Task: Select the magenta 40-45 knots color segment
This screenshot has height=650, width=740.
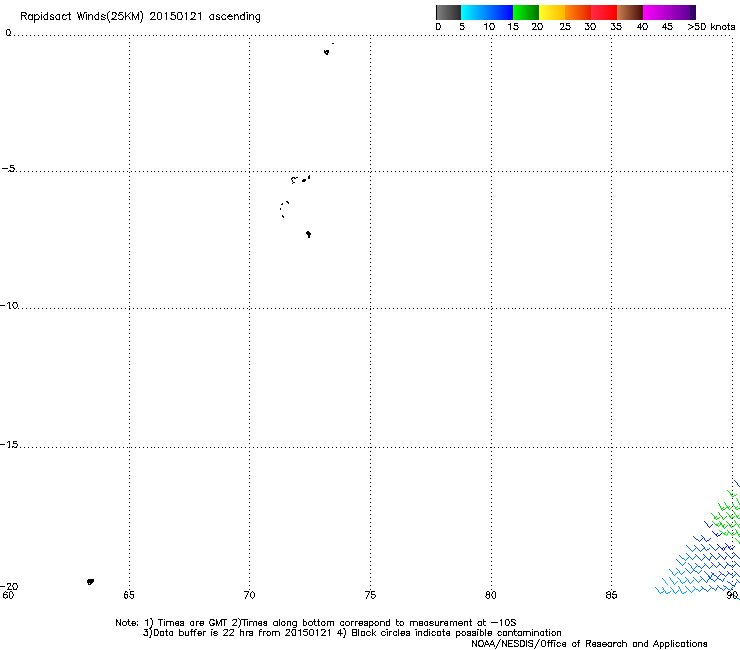Action: pyautogui.click(x=666, y=12)
